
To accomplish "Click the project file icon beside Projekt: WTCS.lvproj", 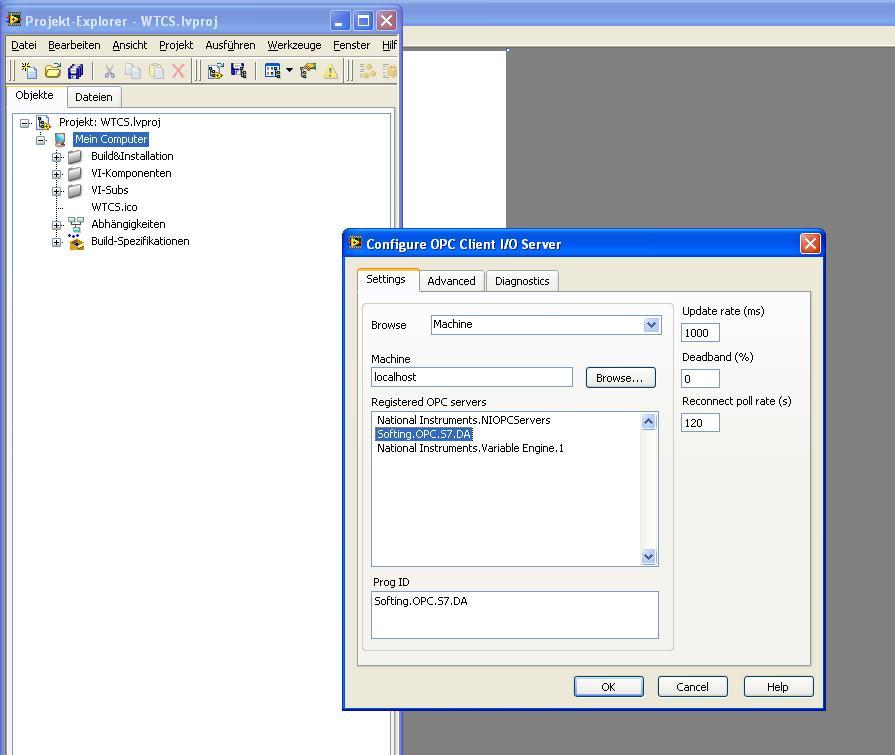I will tap(43, 122).
